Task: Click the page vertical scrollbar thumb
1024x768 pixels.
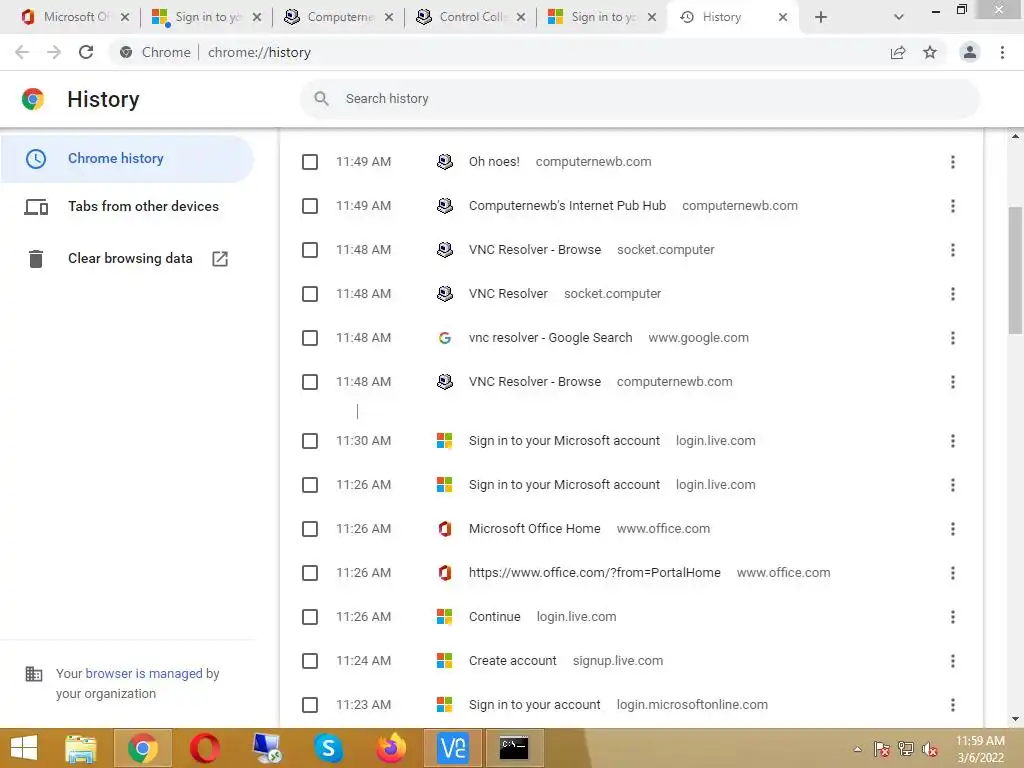Action: coord(1015,270)
